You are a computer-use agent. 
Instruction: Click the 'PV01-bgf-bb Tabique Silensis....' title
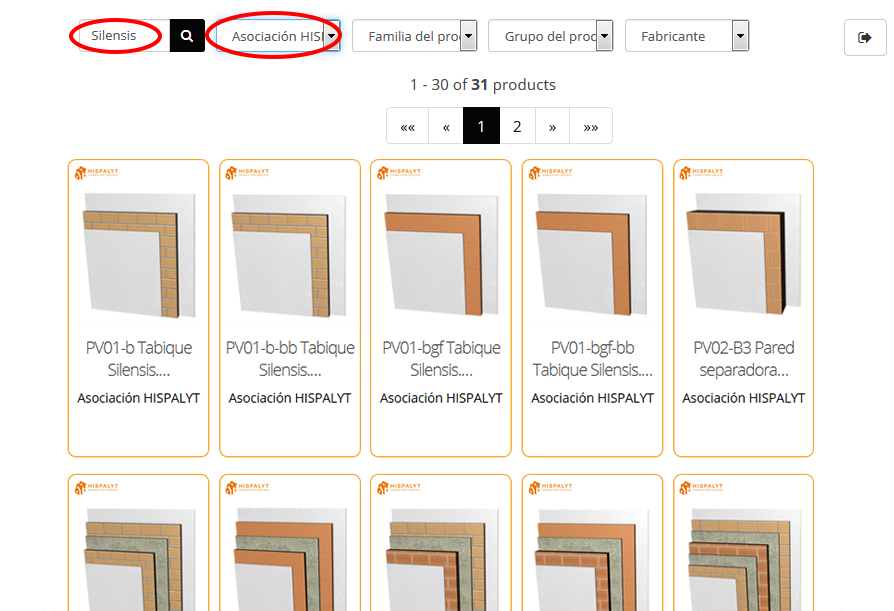[x=592, y=359]
